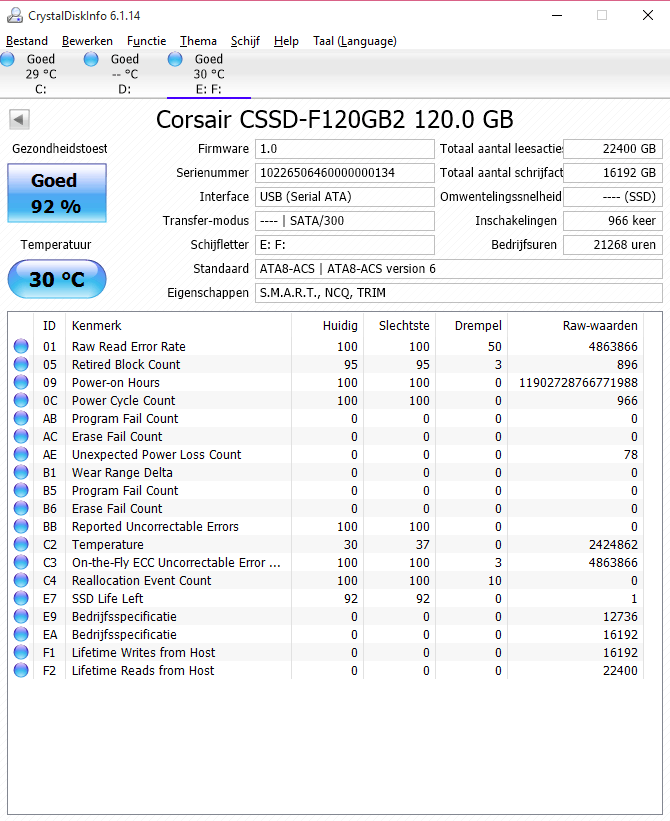Select the D: disk tab
Viewport: 670px width, 821px height.
point(125,74)
